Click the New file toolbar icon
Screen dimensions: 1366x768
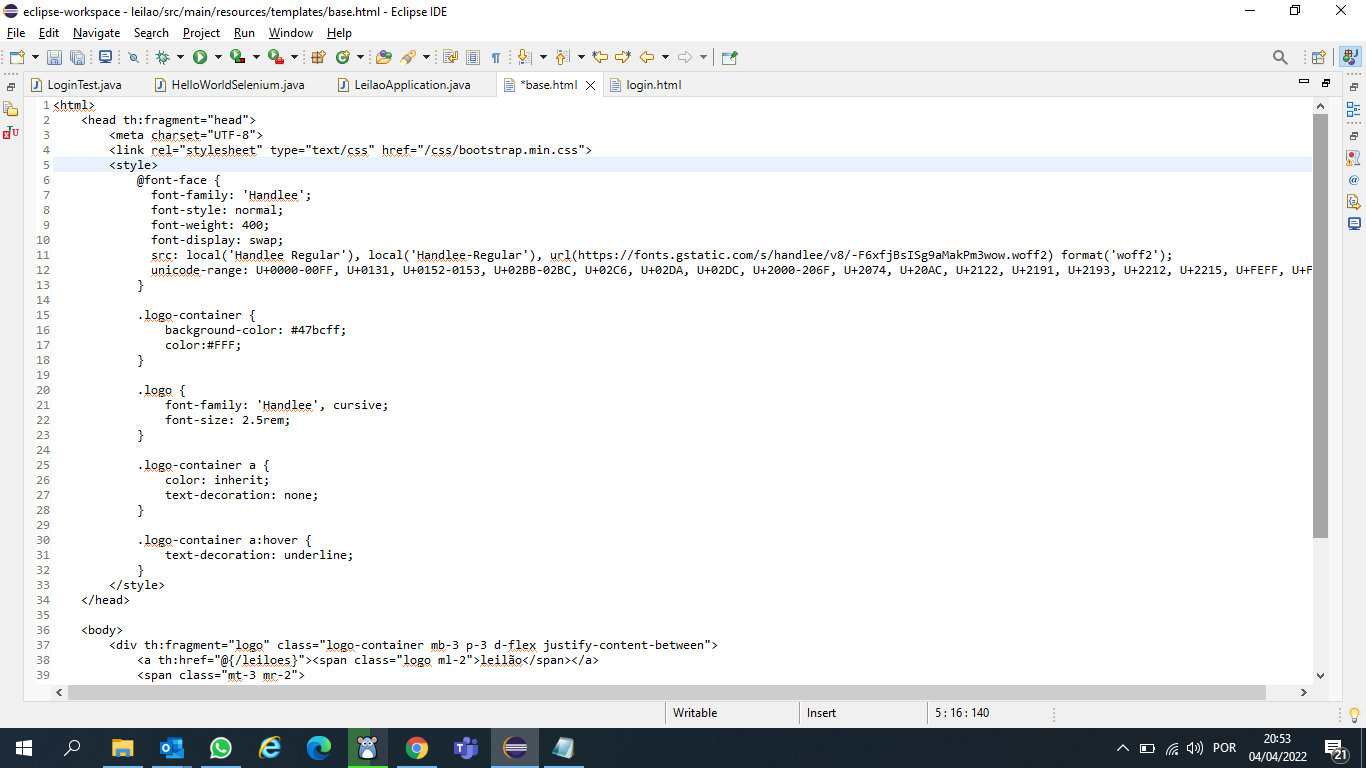click(x=17, y=57)
